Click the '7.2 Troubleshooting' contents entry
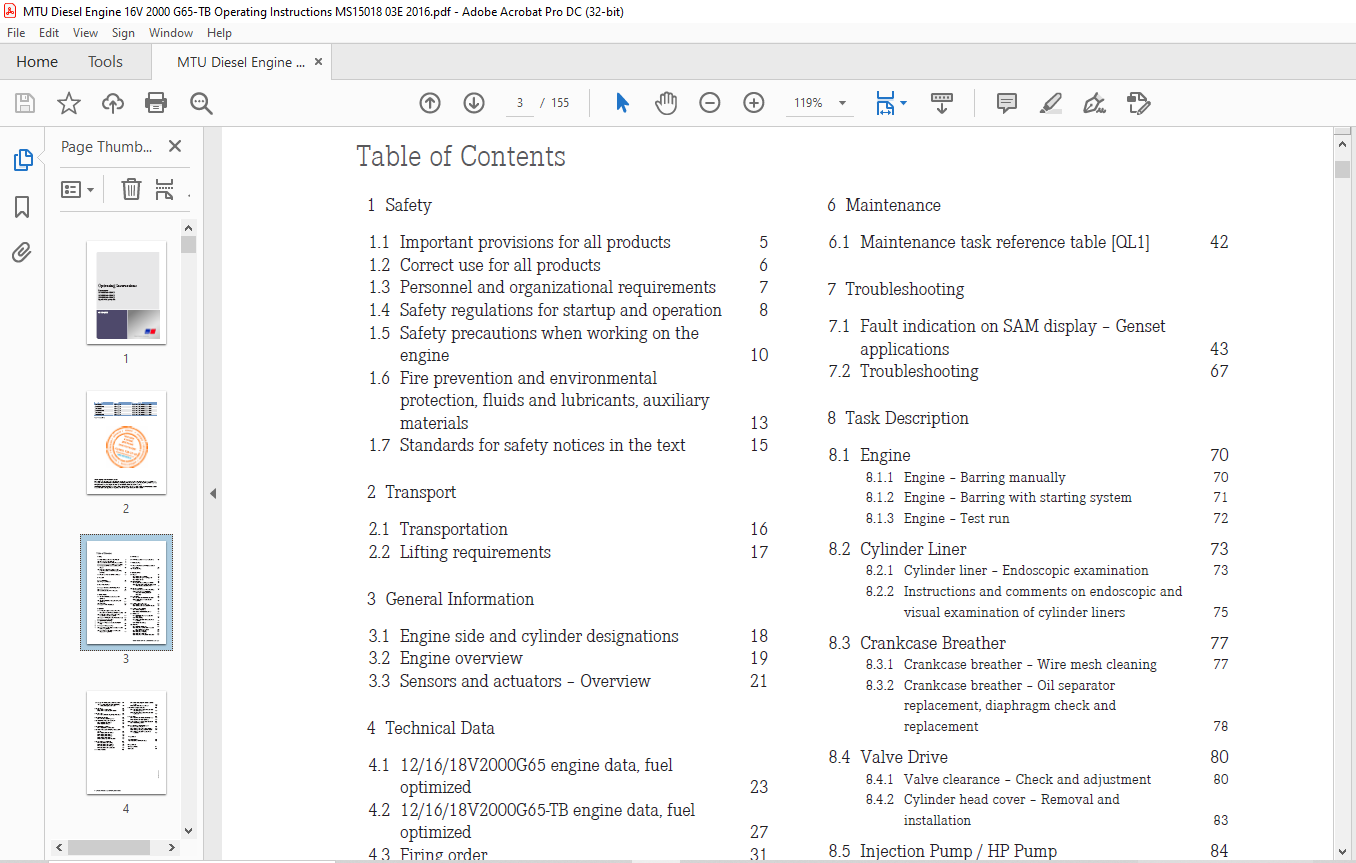 [x=903, y=371]
